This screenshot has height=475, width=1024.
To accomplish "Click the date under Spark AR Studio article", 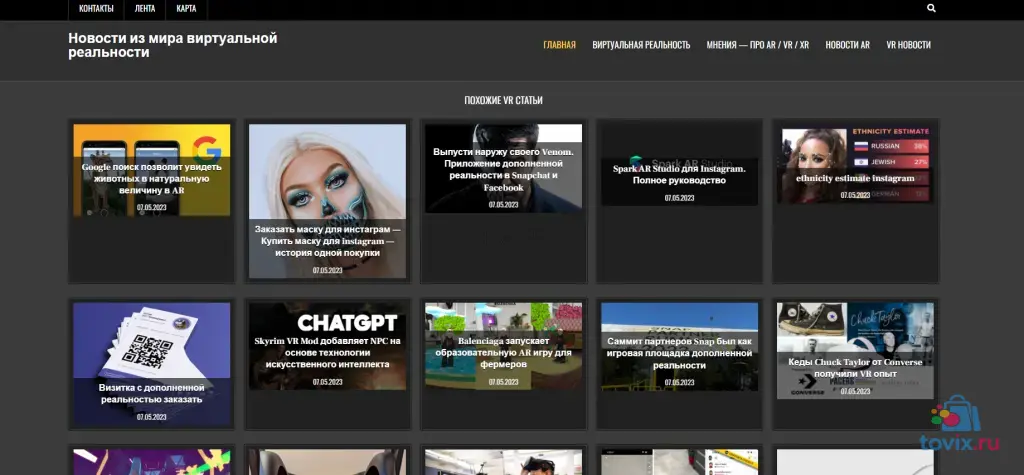I will tap(679, 197).
